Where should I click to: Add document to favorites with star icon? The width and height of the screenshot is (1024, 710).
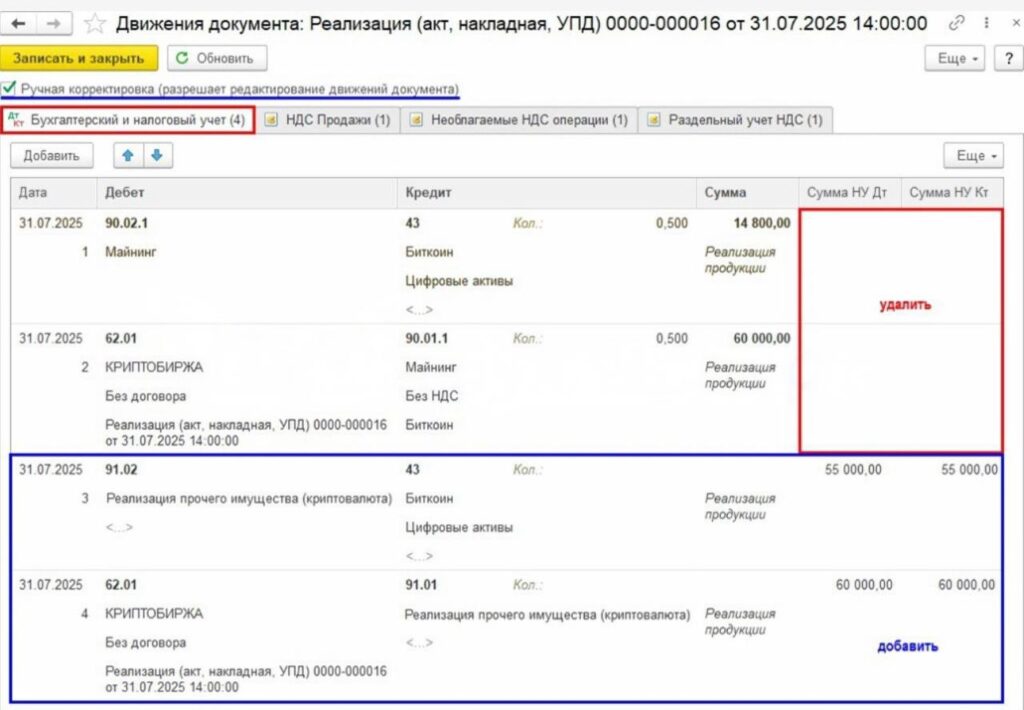coord(95,23)
